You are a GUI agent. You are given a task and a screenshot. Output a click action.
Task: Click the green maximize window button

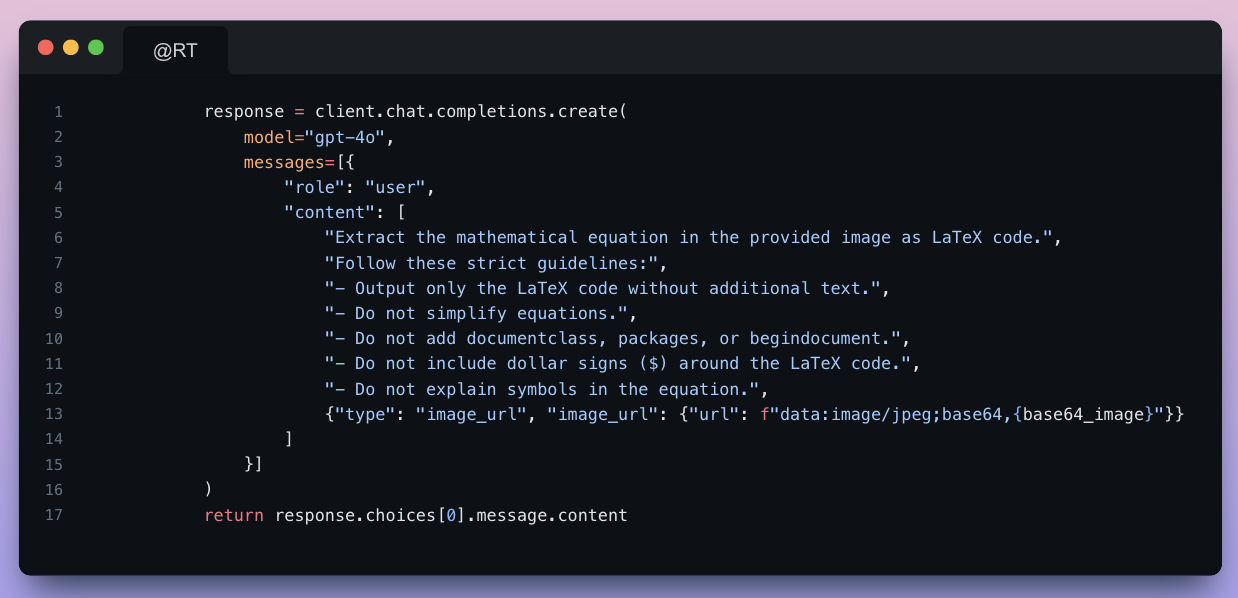point(96,48)
